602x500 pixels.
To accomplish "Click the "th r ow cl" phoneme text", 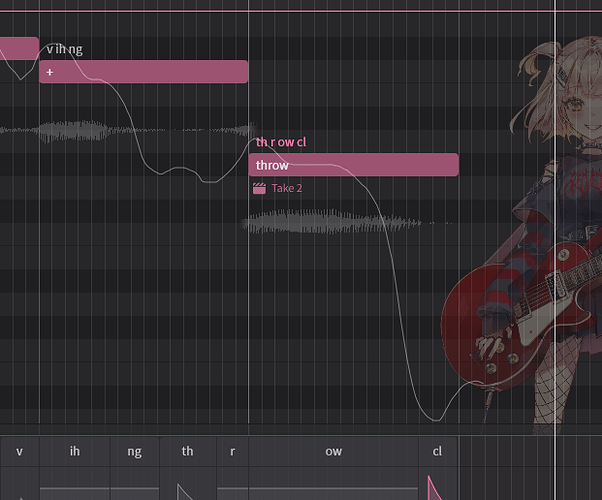I will 281,142.
